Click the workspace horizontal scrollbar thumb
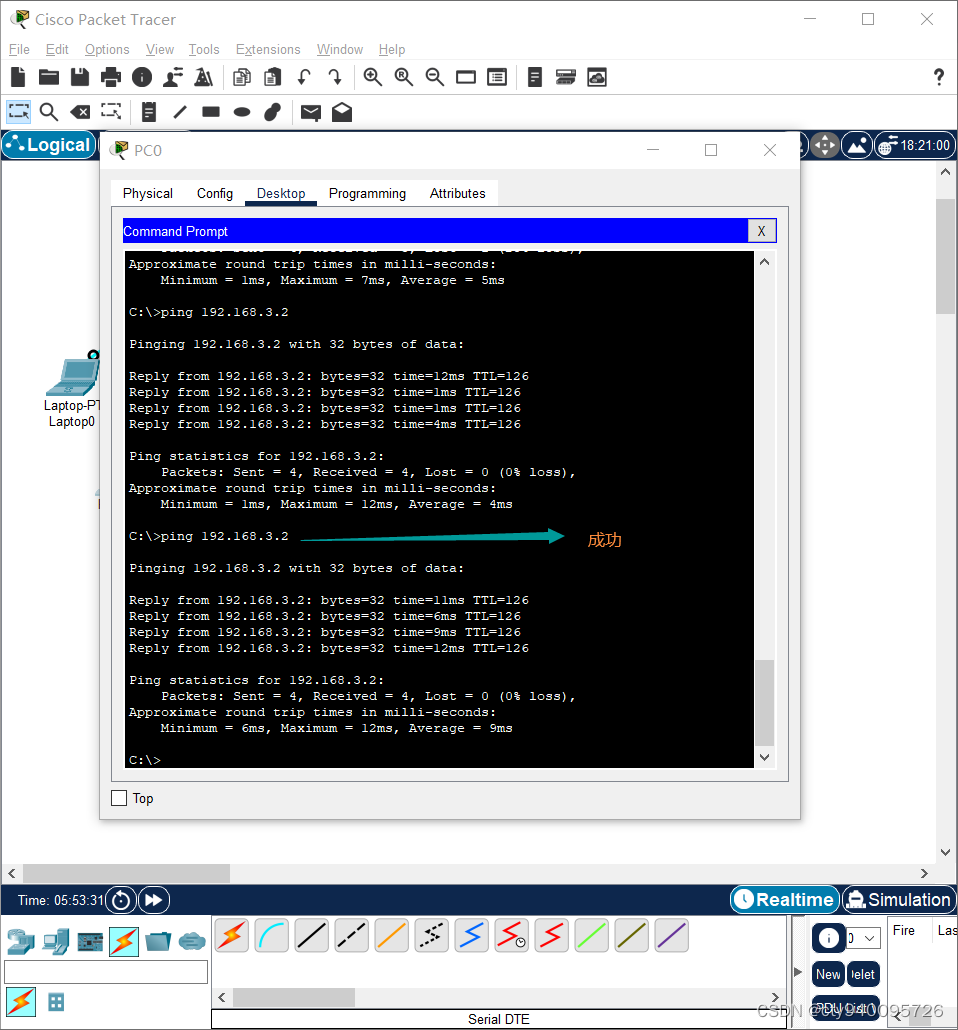 coord(126,873)
